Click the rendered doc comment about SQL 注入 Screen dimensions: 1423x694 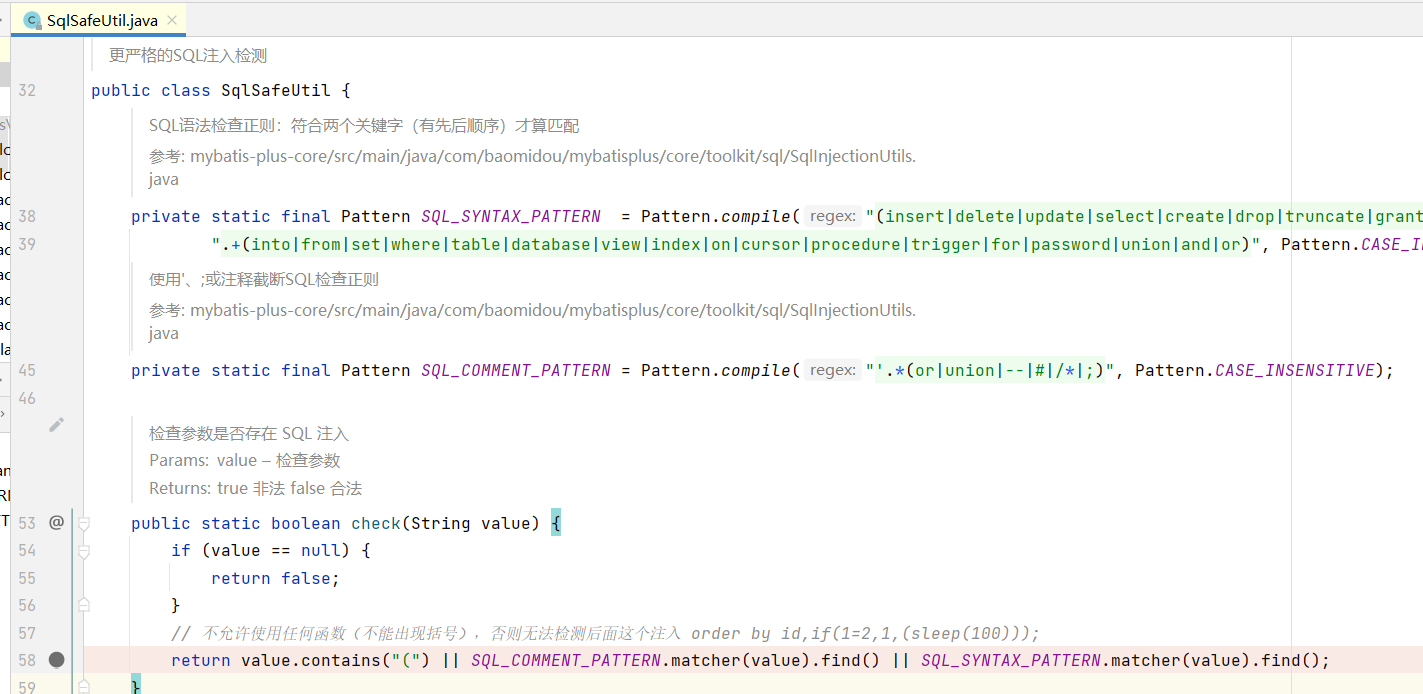[x=249, y=434]
